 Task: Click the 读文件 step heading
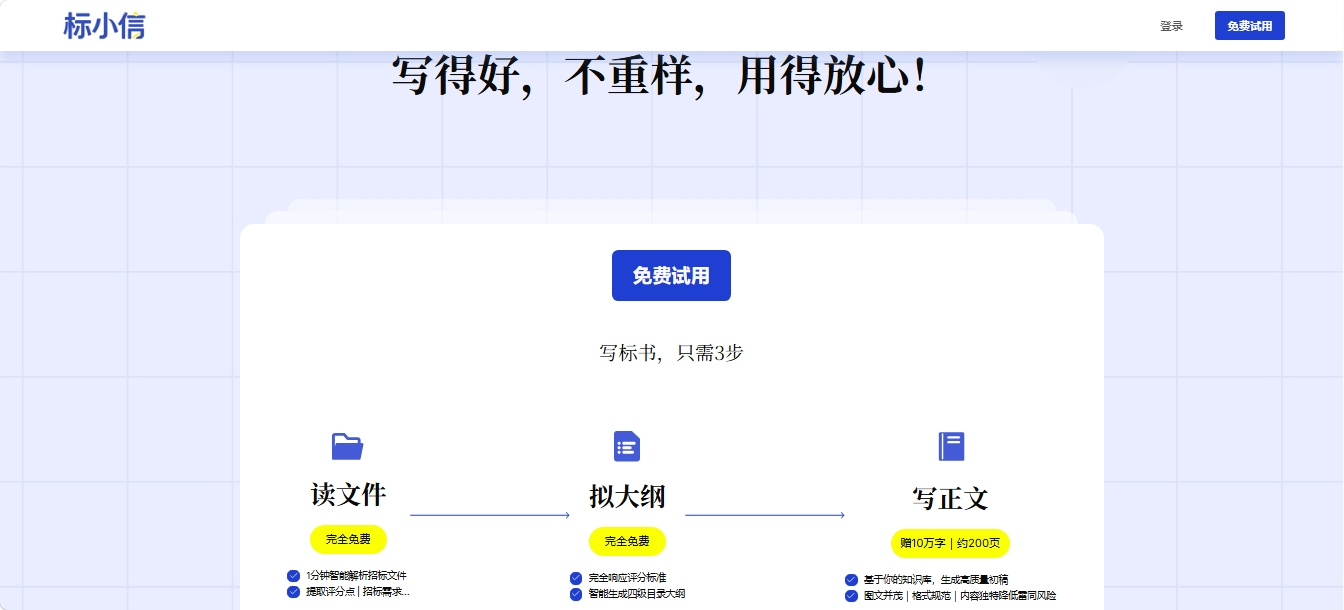348,494
